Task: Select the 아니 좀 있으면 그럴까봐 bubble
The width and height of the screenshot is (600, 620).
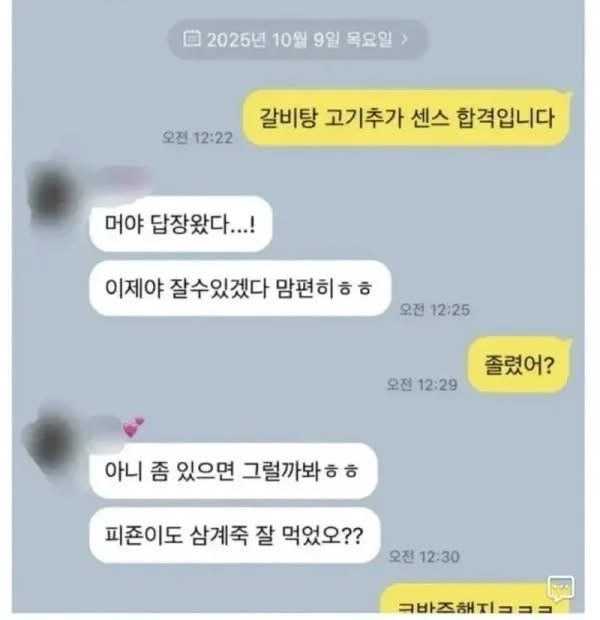Action: coord(233,471)
